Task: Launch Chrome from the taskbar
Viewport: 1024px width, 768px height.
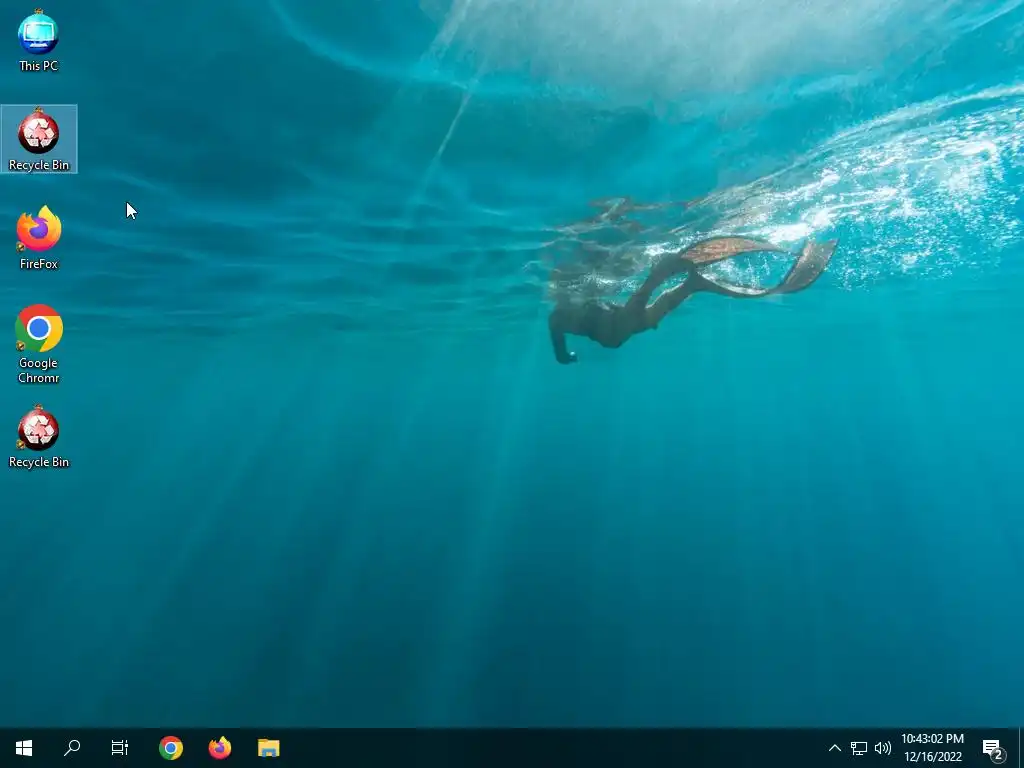Action: 170,748
